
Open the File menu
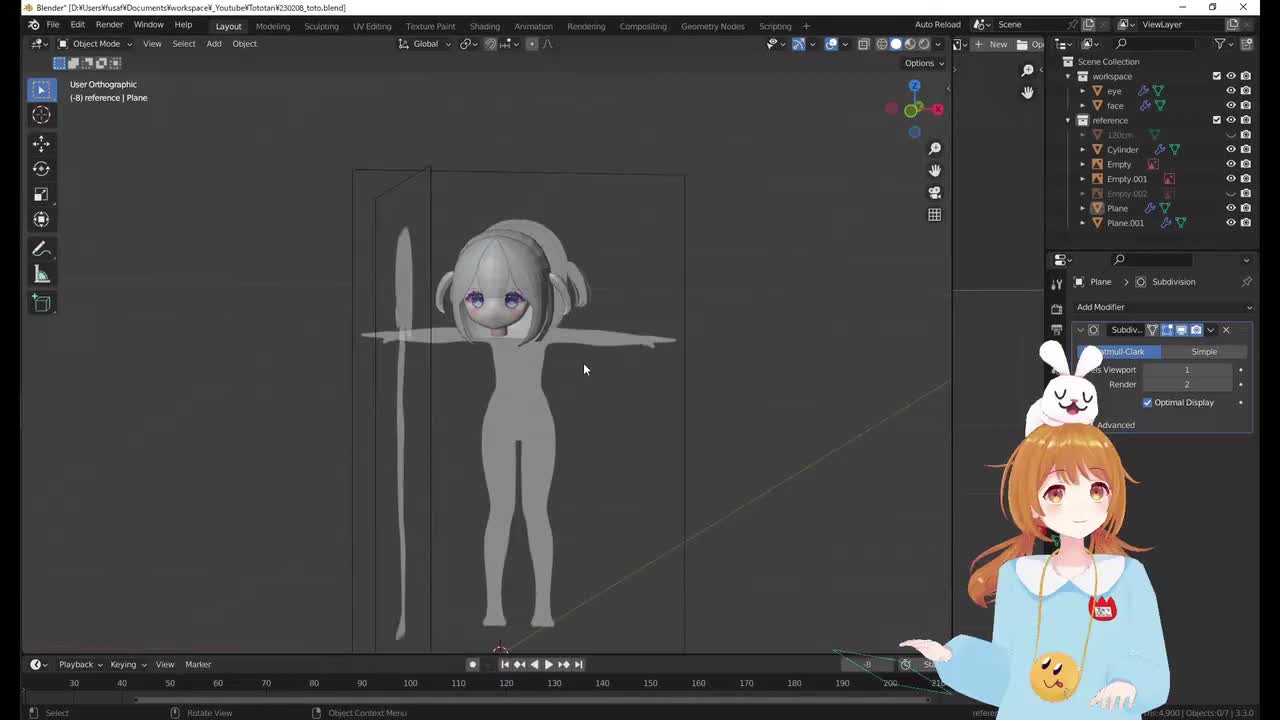pos(52,25)
